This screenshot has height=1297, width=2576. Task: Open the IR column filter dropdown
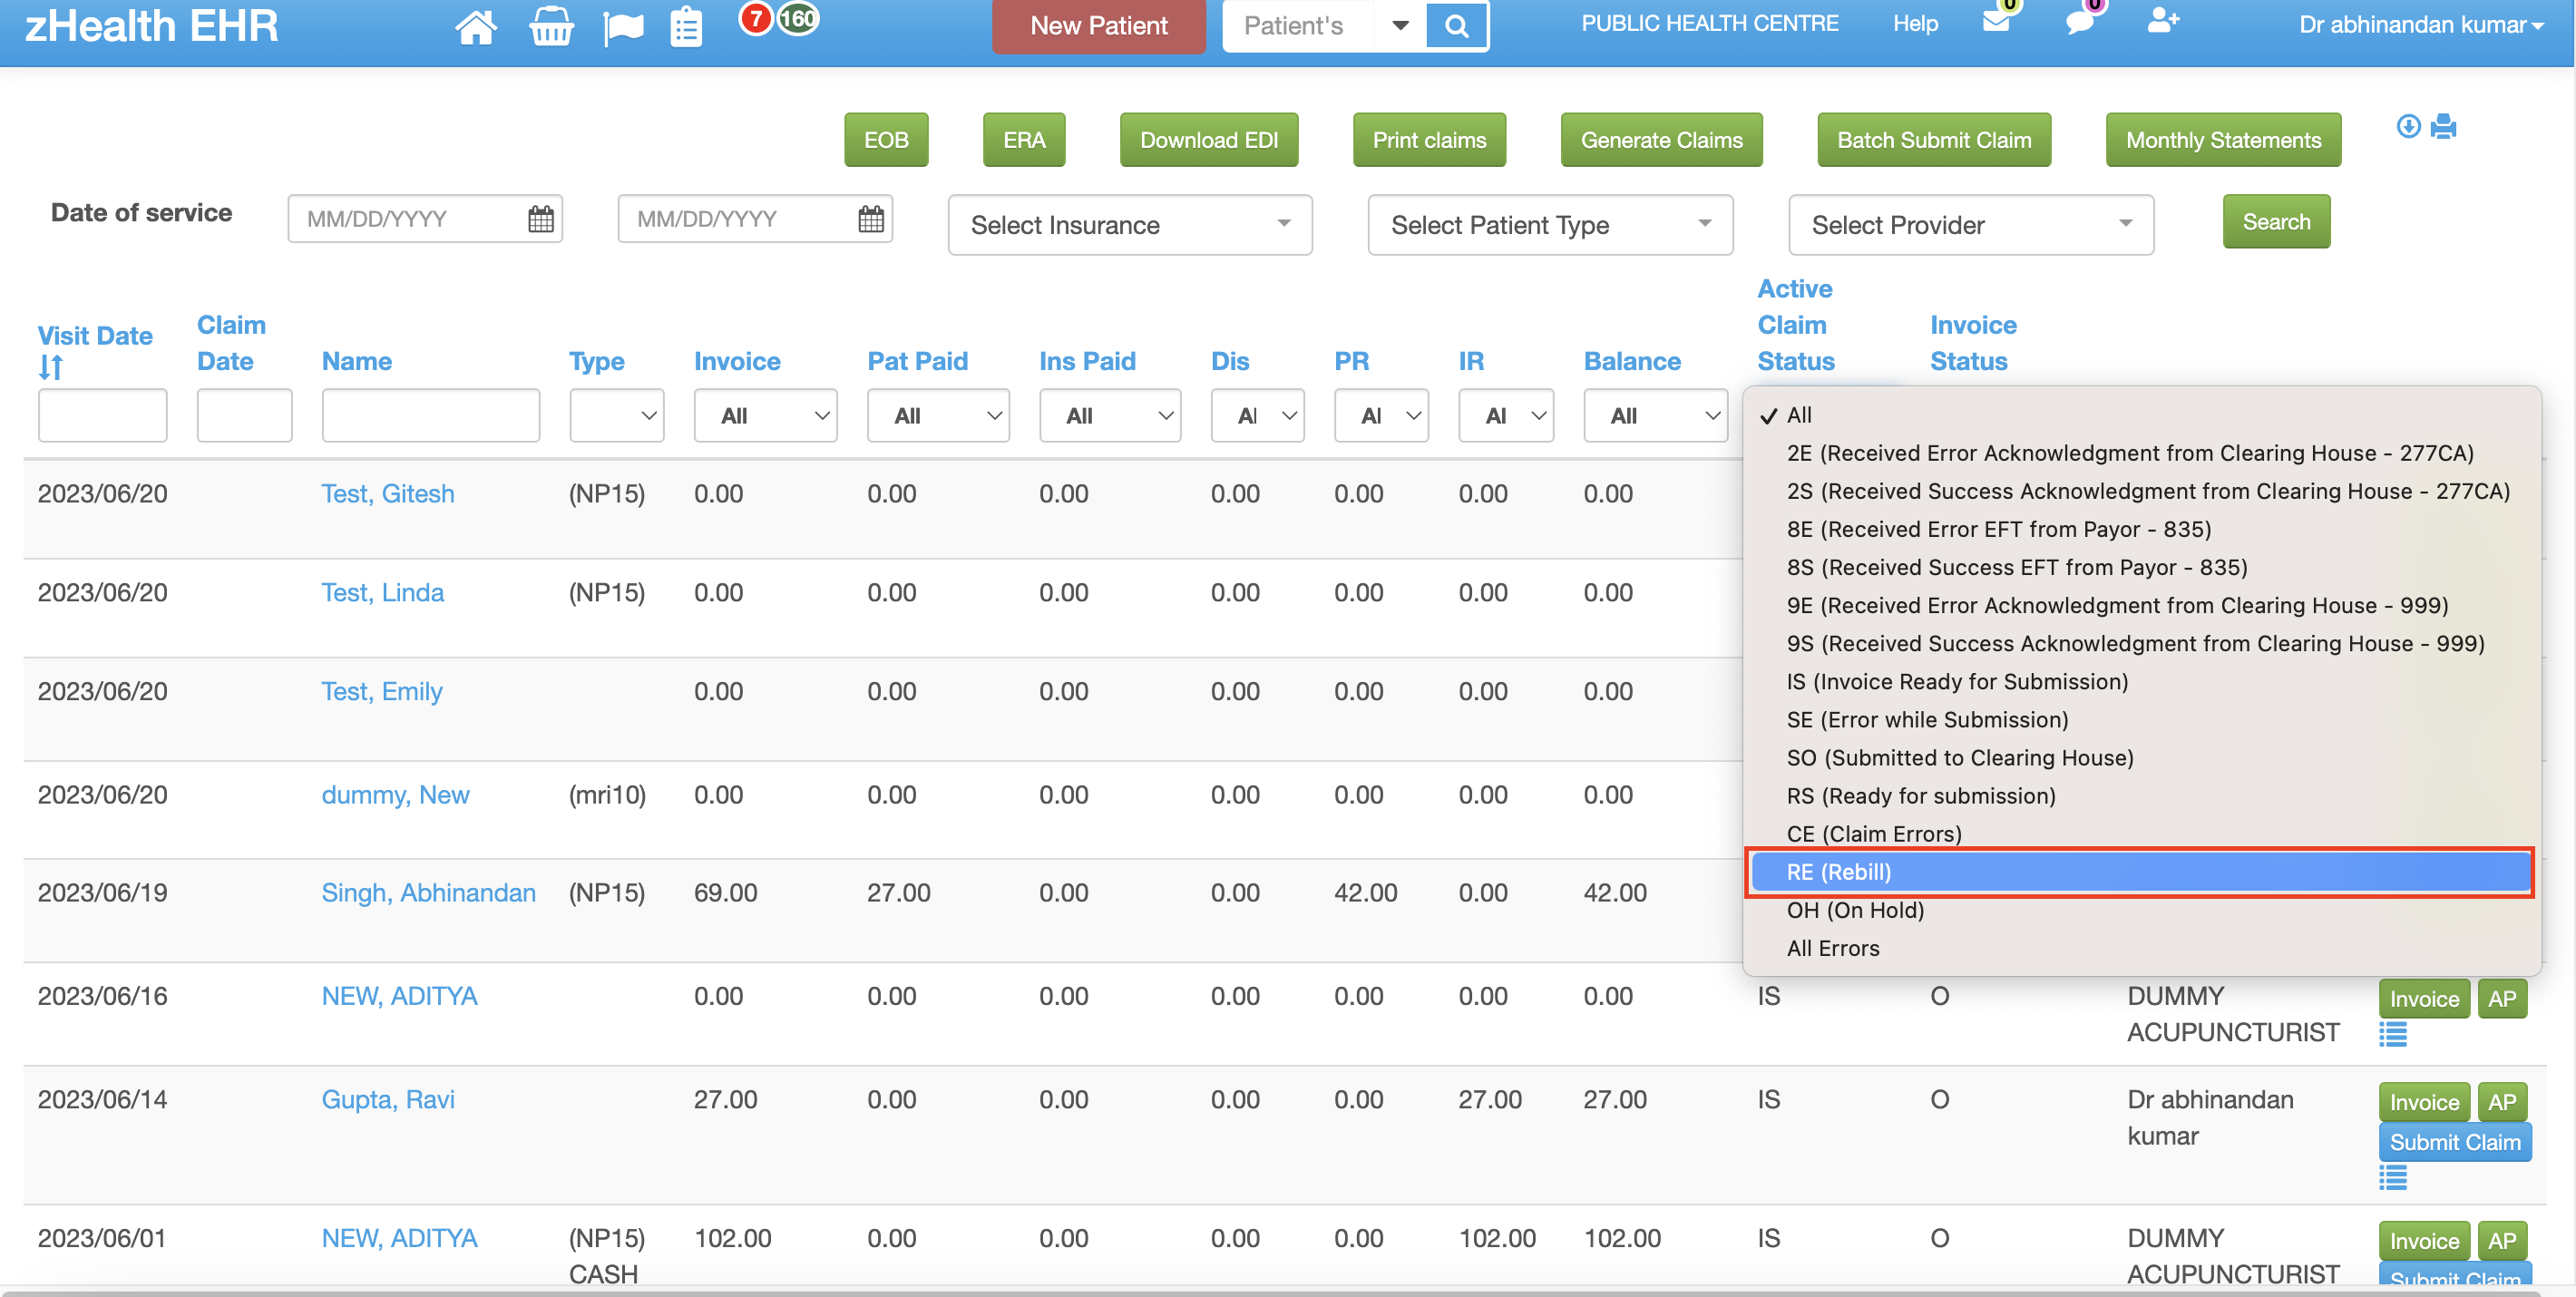1506,415
